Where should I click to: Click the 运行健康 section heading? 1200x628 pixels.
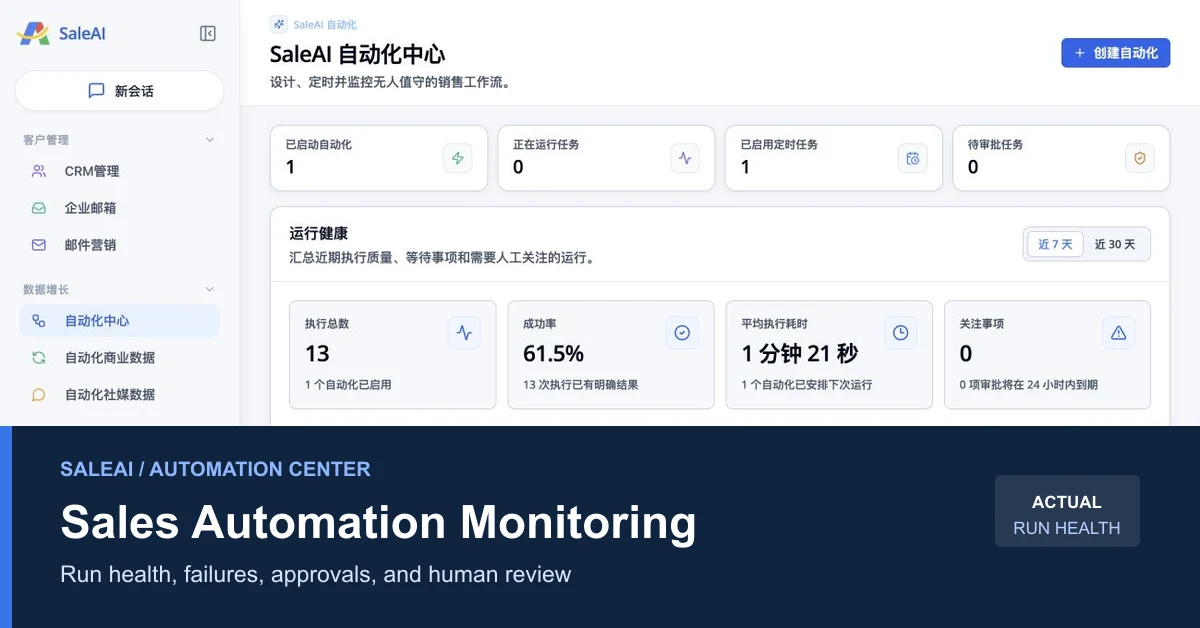pyautogui.click(x=318, y=234)
